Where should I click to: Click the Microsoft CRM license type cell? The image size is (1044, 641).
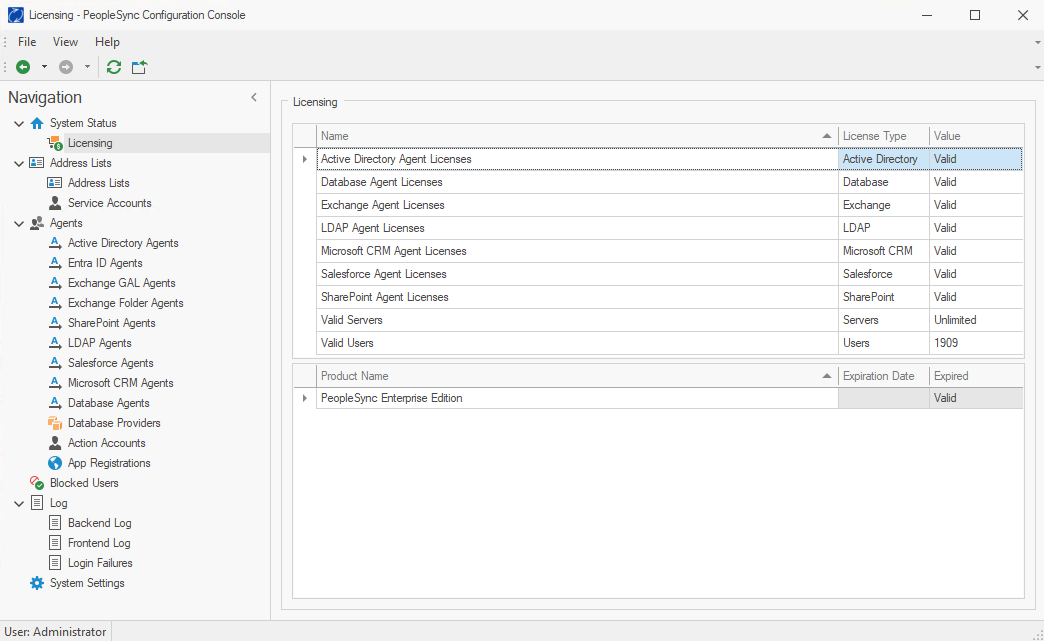[x=884, y=251]
